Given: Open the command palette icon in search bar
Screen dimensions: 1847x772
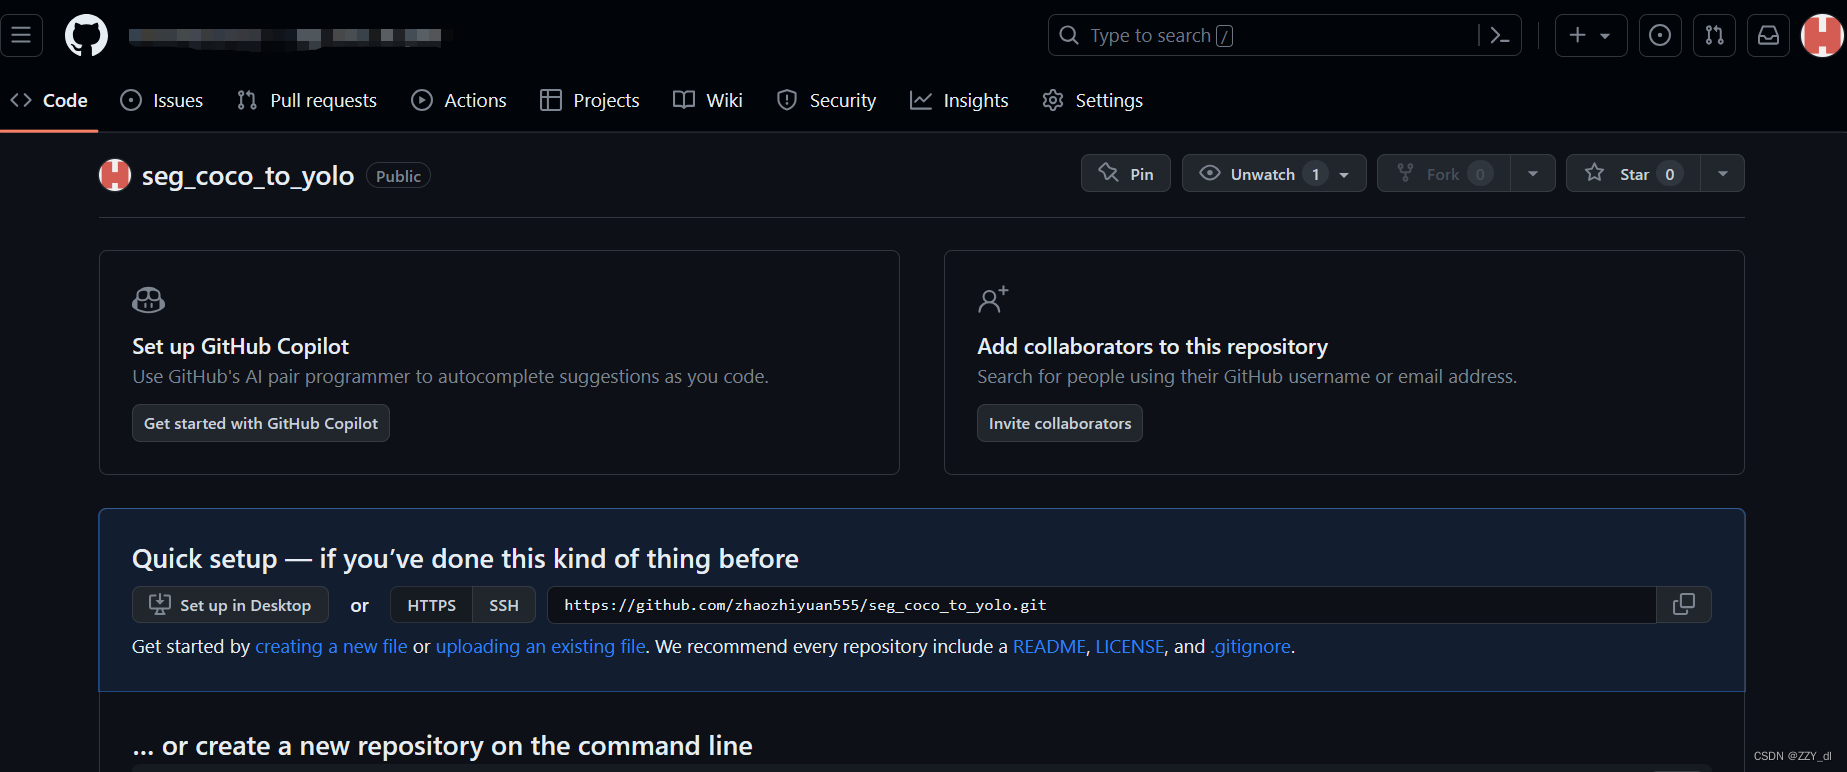Looking at the screenshot, I should coord(1499,36).
